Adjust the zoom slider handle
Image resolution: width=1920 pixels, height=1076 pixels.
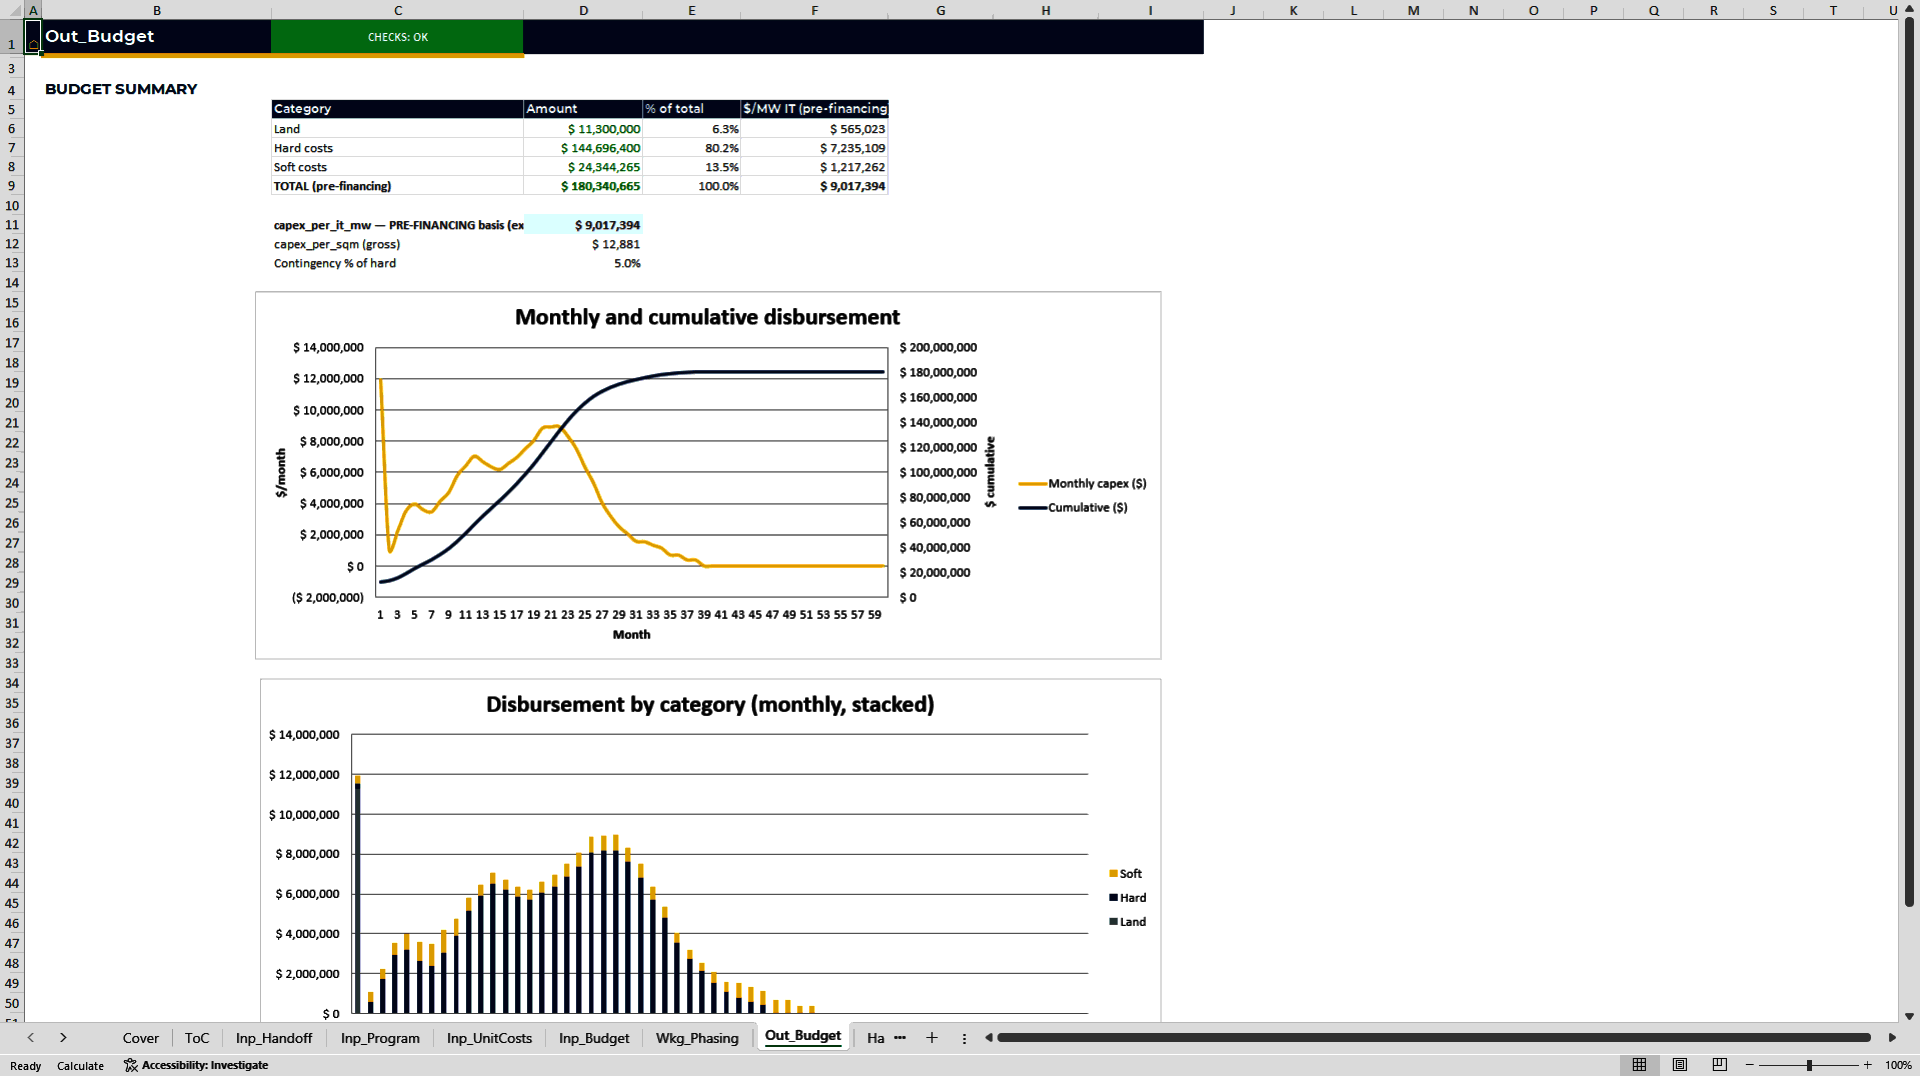pyautogui.click(x=1809, y=1065)
